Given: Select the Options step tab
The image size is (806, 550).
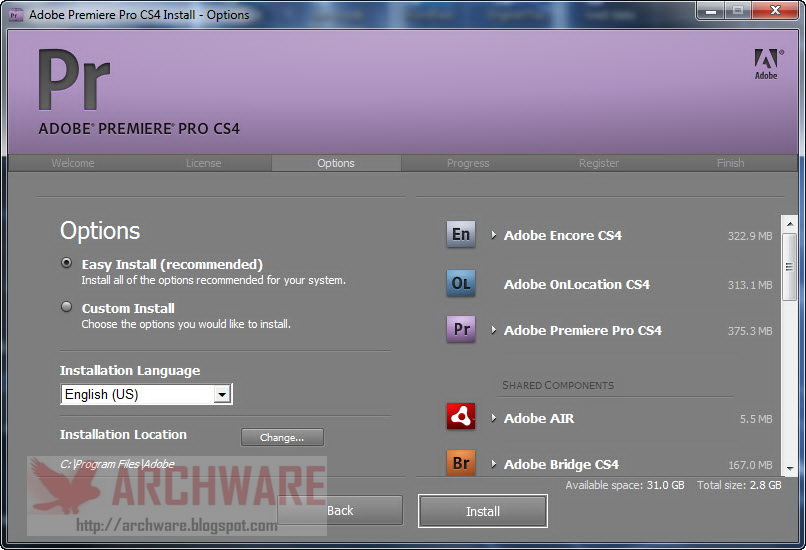Looking at the screenshot, I should point(336,163).
